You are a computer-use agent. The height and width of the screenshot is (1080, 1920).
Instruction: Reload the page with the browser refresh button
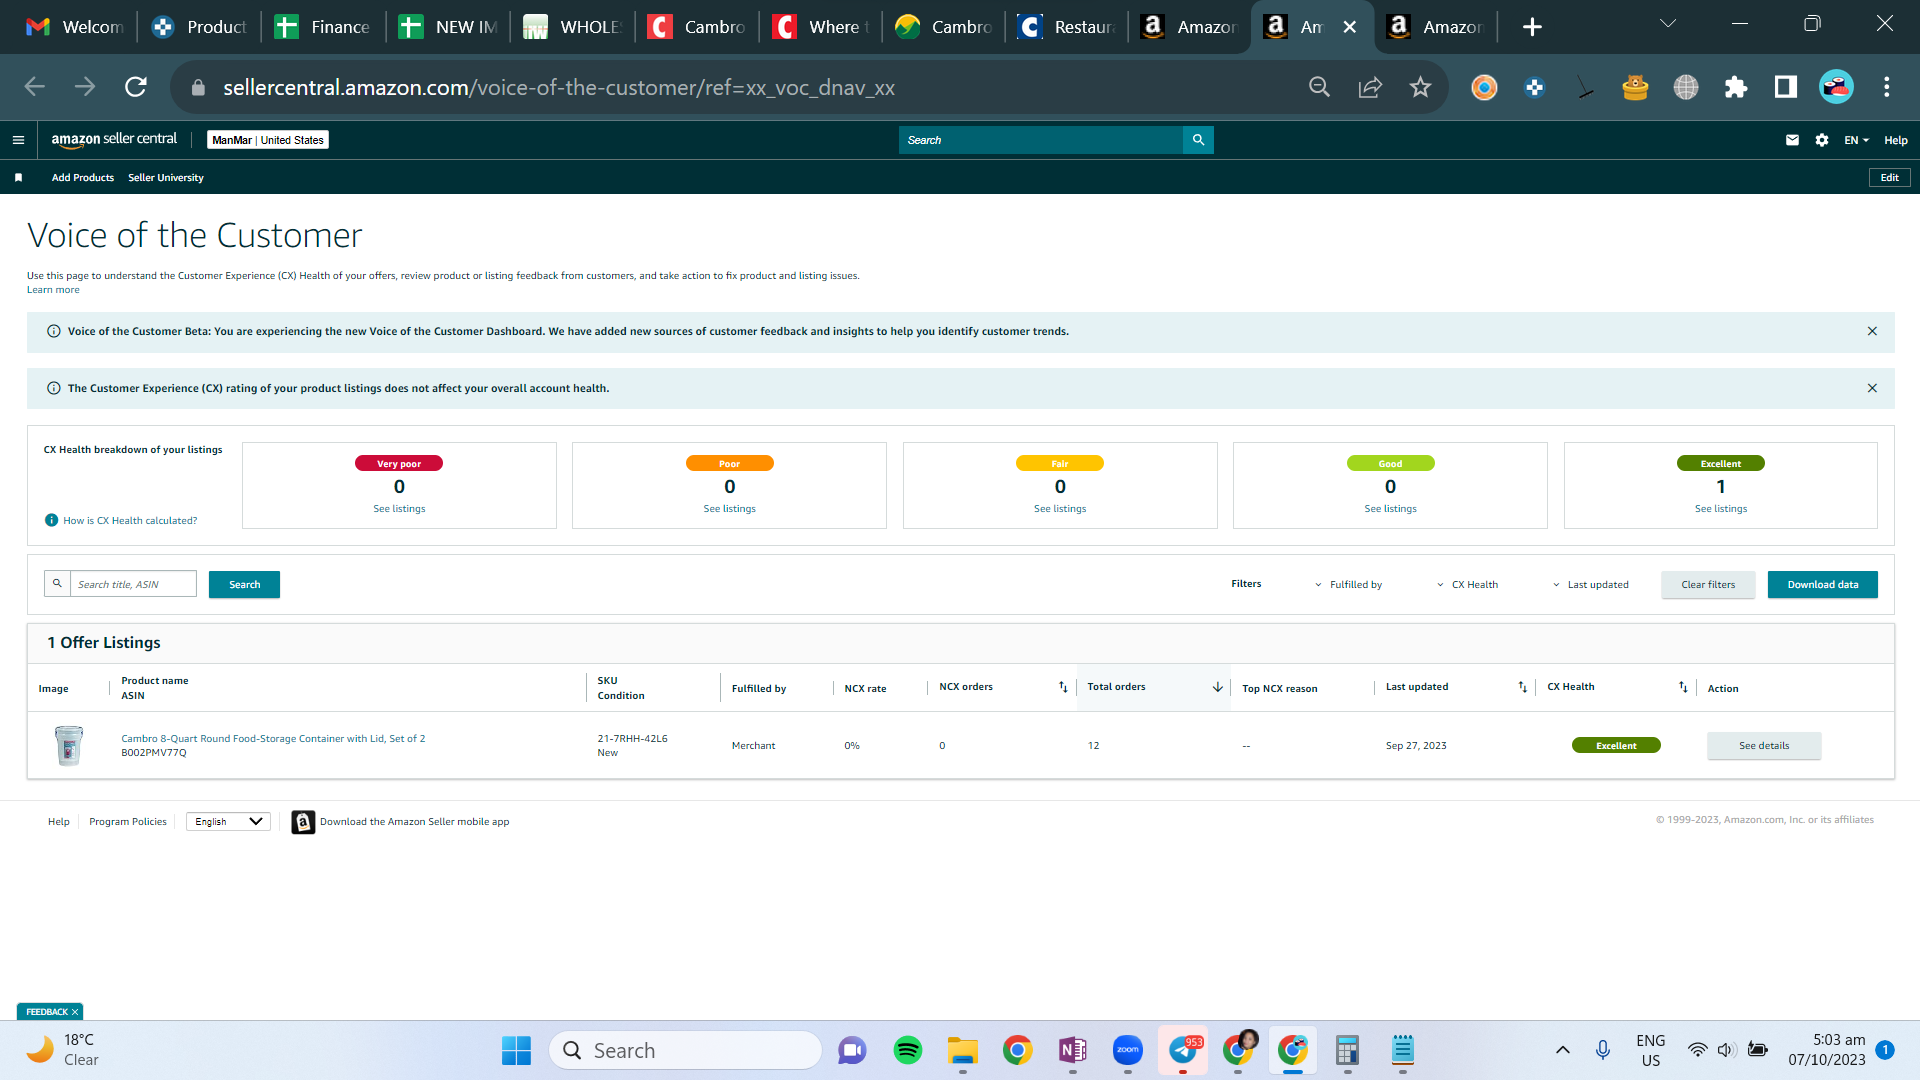136,87
